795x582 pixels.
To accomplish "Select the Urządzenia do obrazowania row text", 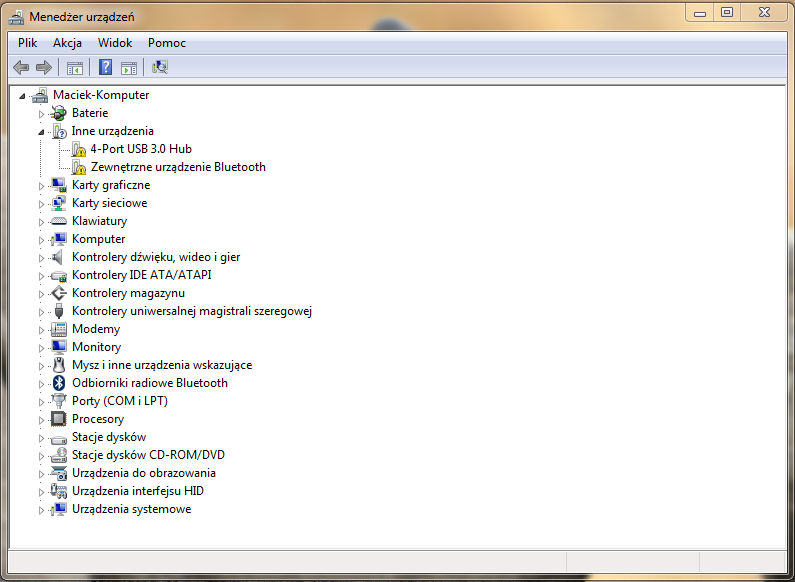I will click(143, 473).
